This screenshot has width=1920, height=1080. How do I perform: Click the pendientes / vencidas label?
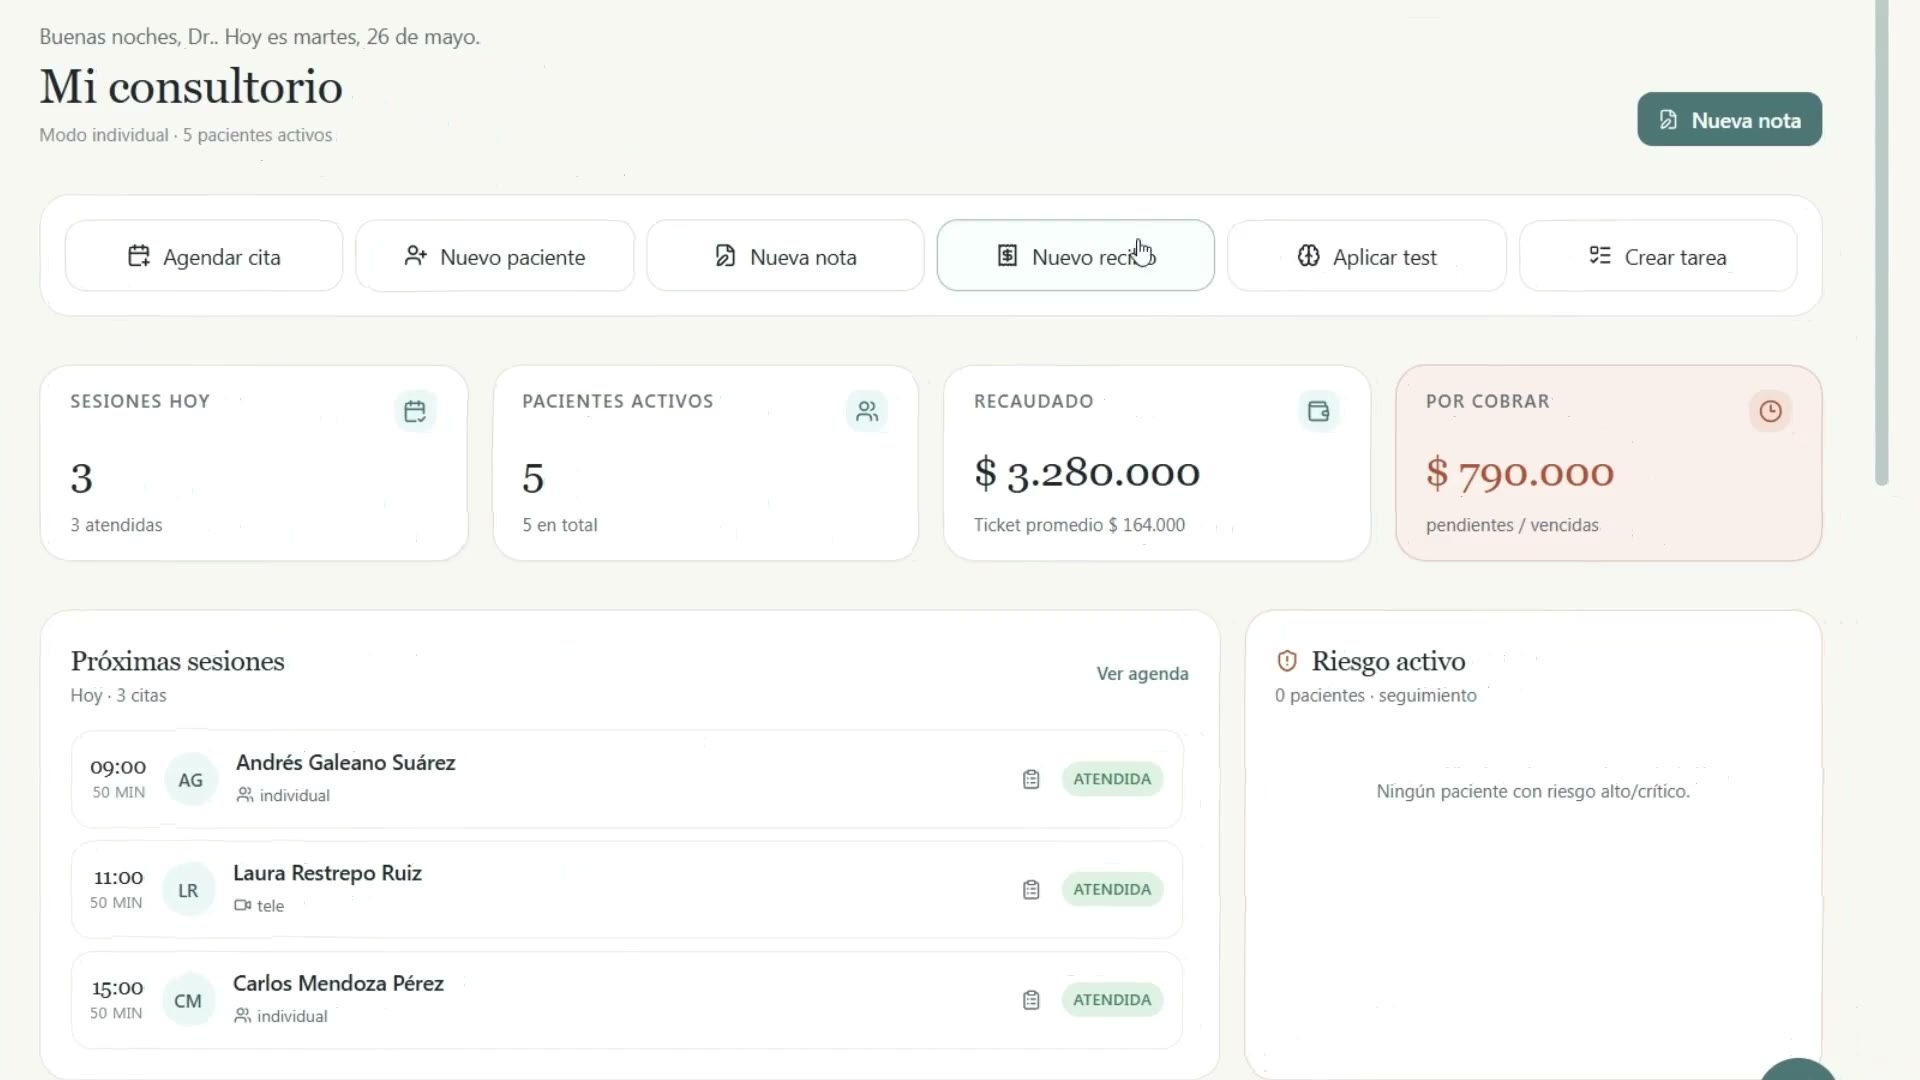coord(1512,525)
